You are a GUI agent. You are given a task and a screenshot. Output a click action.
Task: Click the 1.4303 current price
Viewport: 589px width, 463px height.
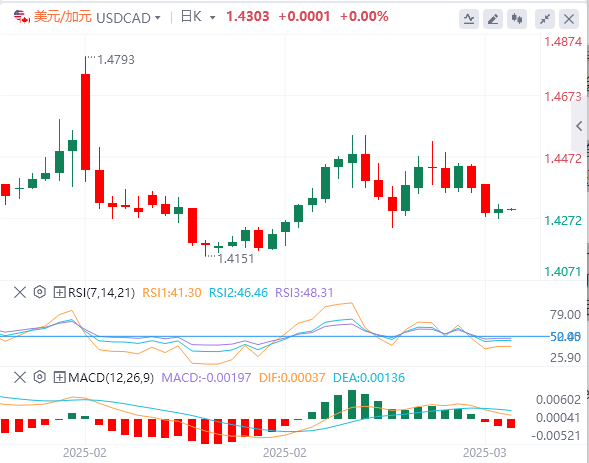tap(248, 17)
